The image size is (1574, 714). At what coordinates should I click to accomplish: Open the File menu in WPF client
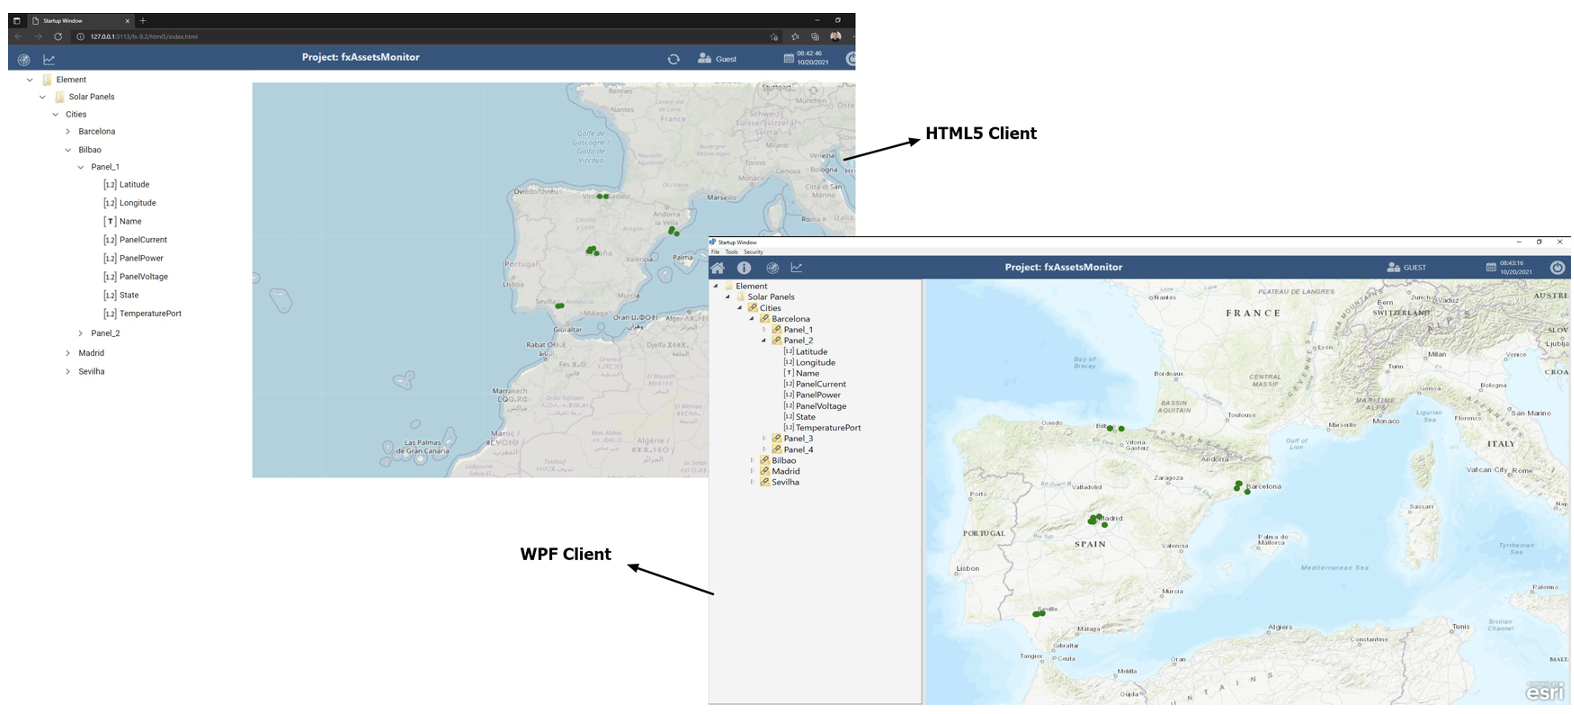[715, 252]
